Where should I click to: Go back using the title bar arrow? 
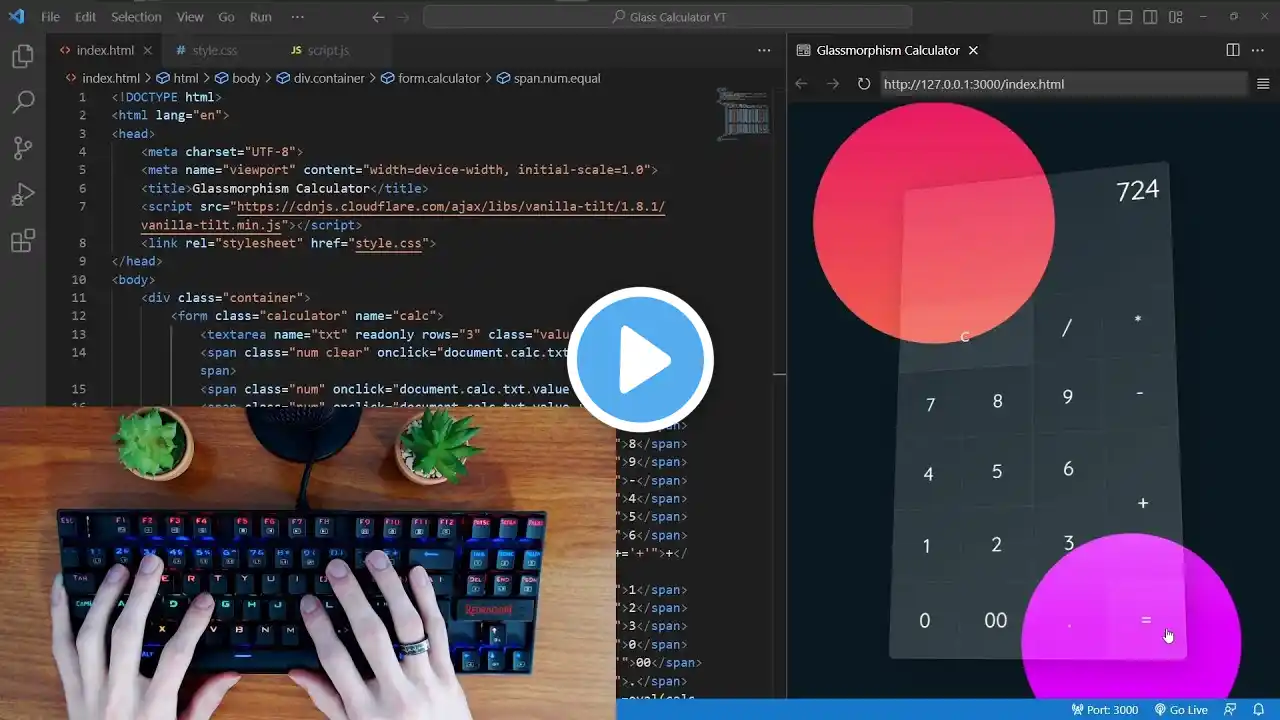pyautogui.click(x=378, y=17)
